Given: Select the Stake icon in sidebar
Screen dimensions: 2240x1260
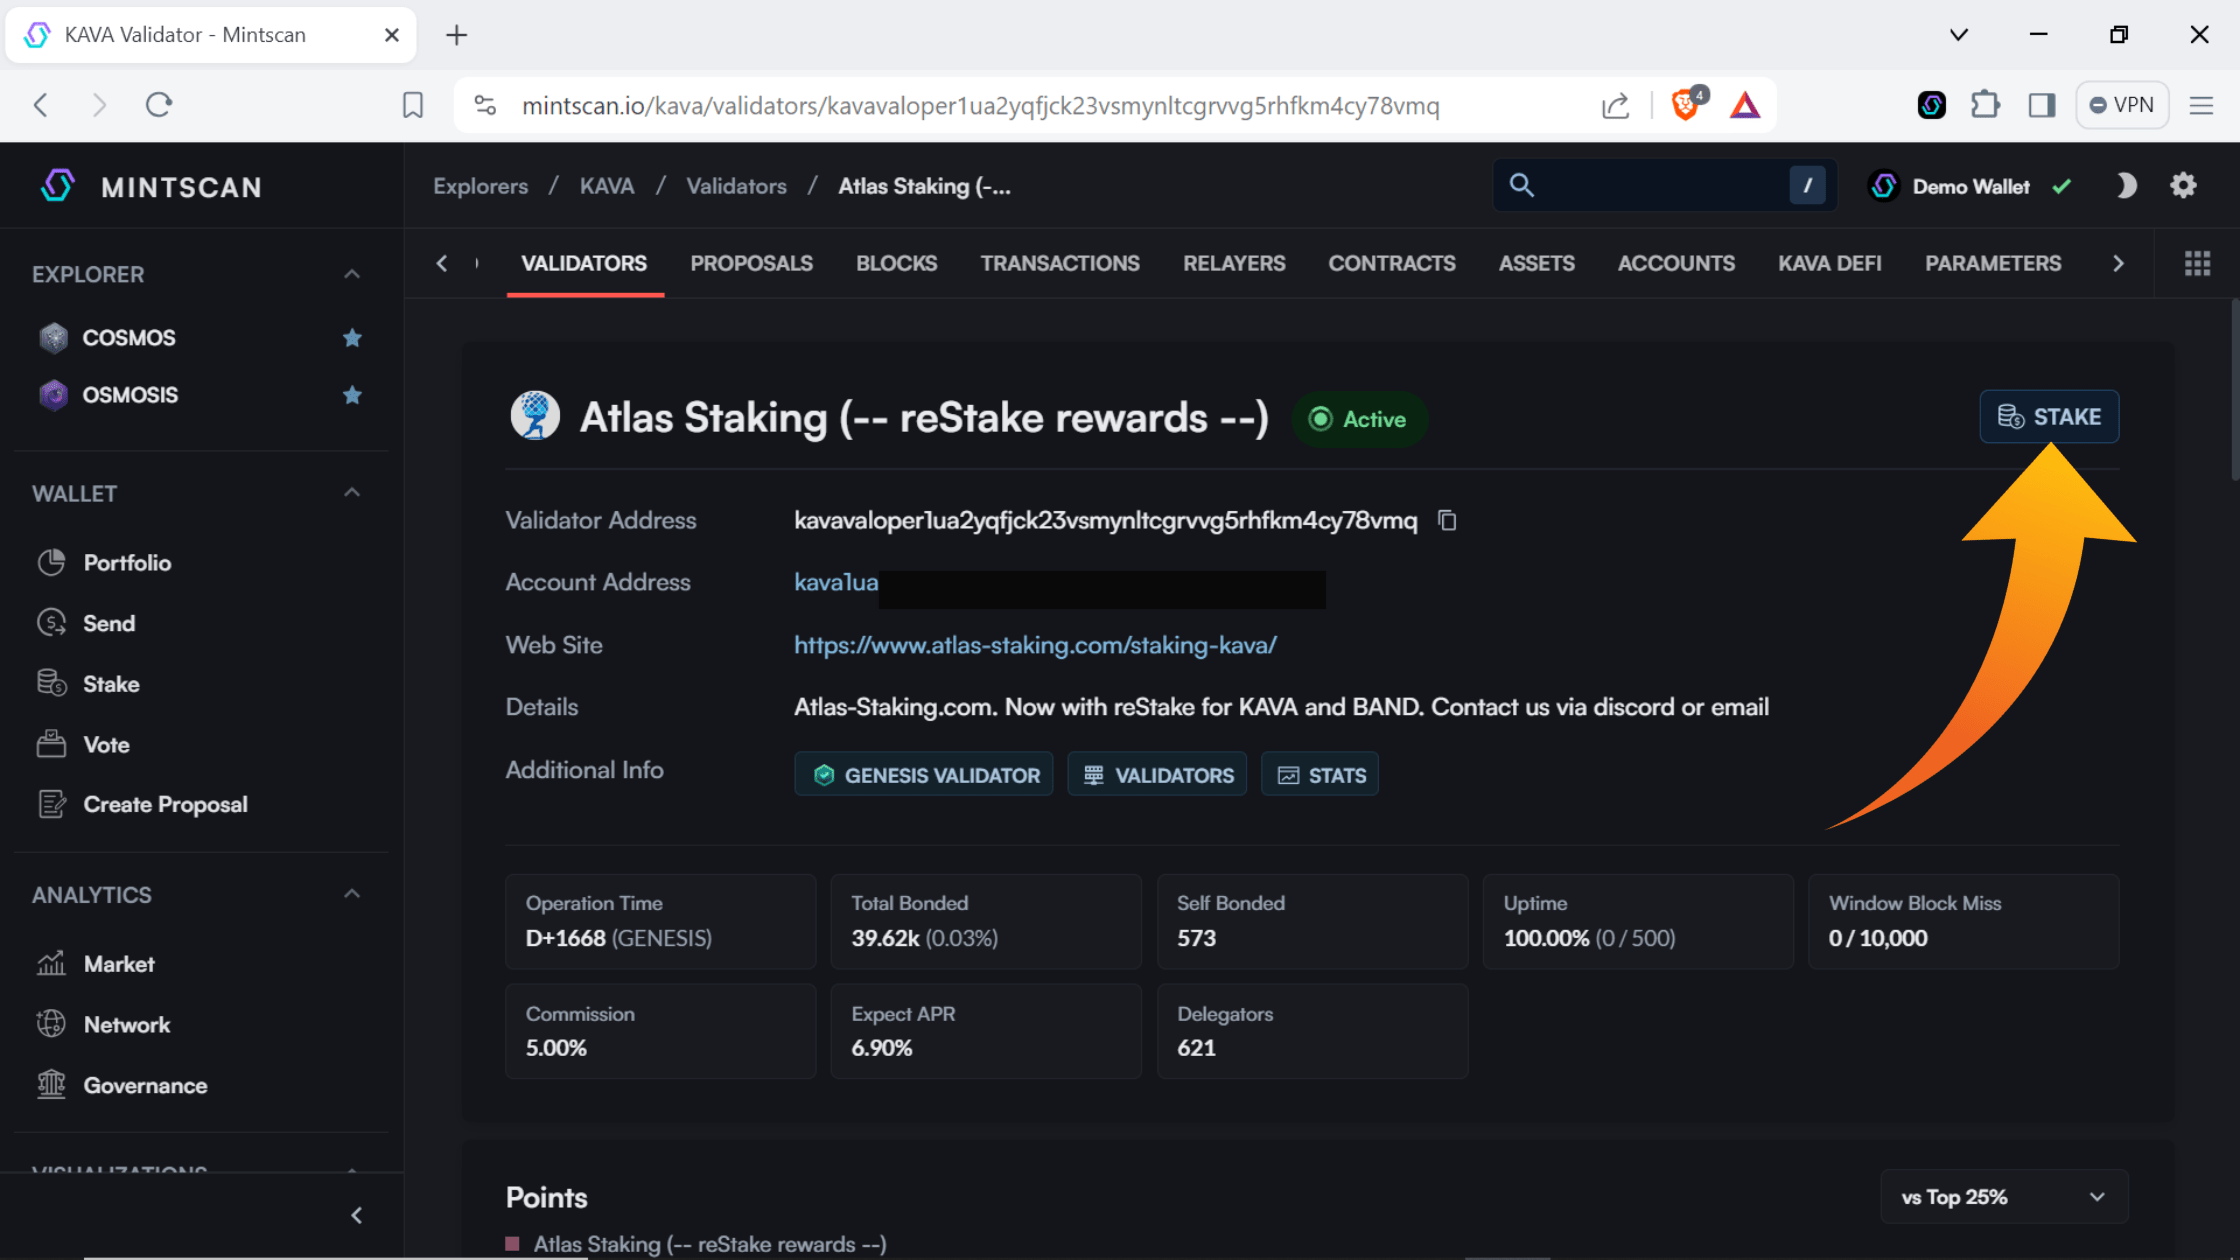Looking at the screenshot, I should click(51, 683).
